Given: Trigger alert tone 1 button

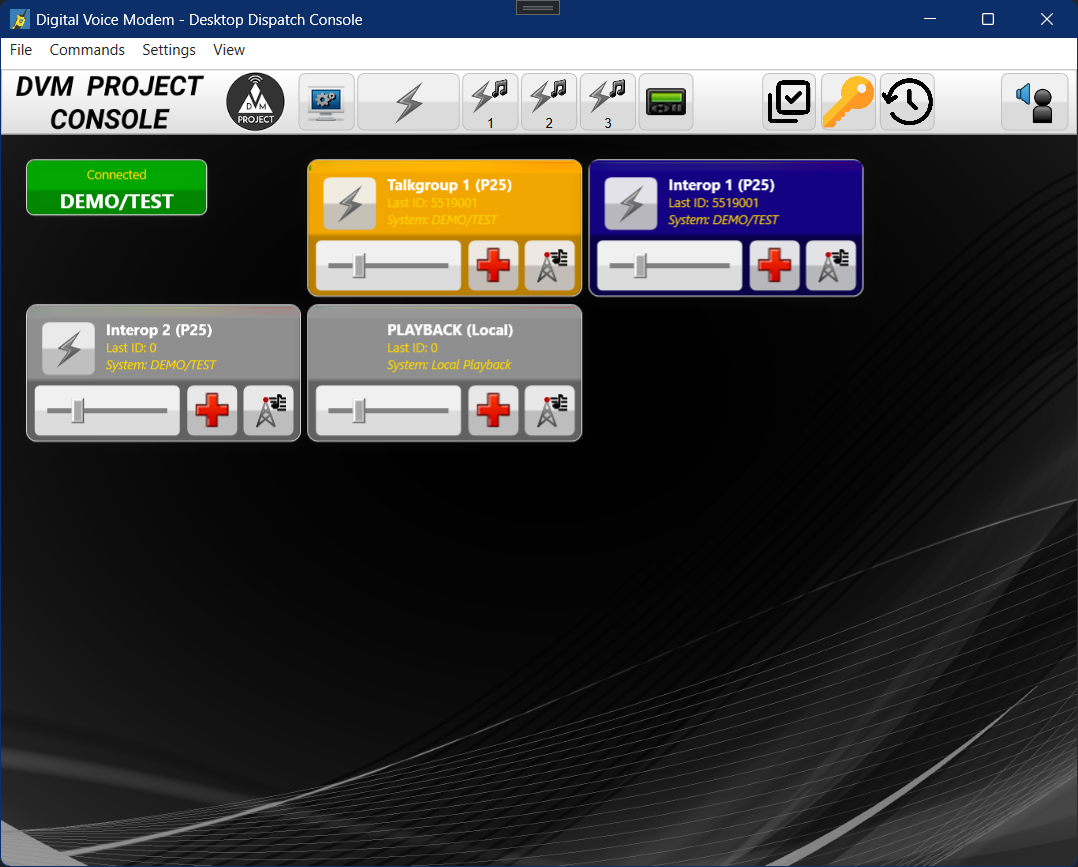Looking at the screenshot, I should coord(490,102).
